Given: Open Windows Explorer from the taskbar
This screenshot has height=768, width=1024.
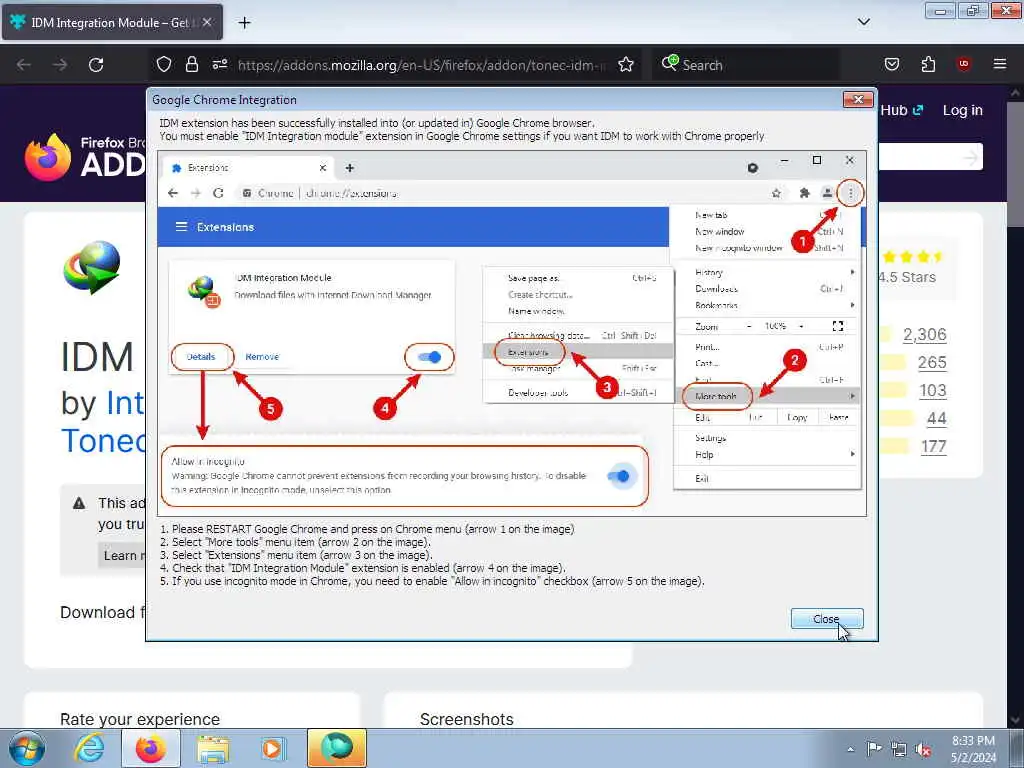Looking at the screenshot, I should click(213, 748).
